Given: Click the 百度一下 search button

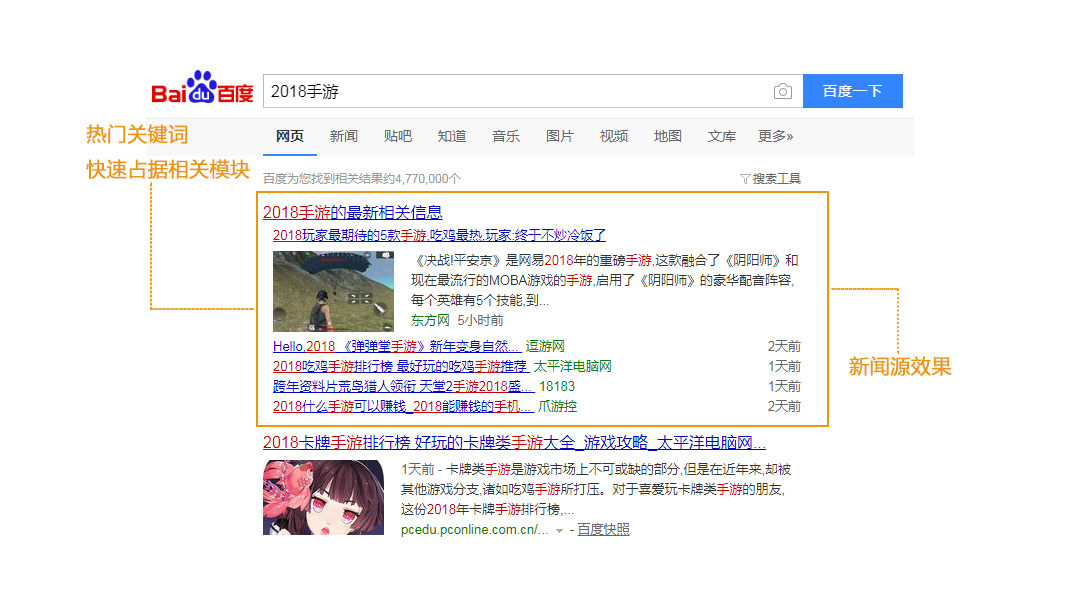Looking at the screenshot, I should click(x=852, y=90).
